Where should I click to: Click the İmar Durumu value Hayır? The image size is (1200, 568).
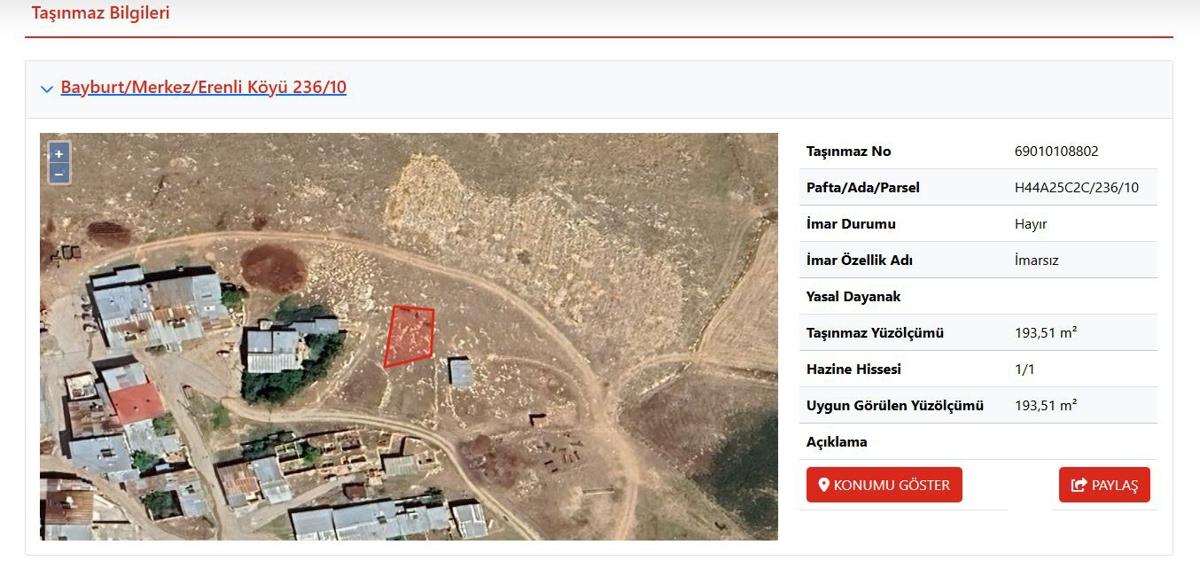click(x=1030, y=224)
